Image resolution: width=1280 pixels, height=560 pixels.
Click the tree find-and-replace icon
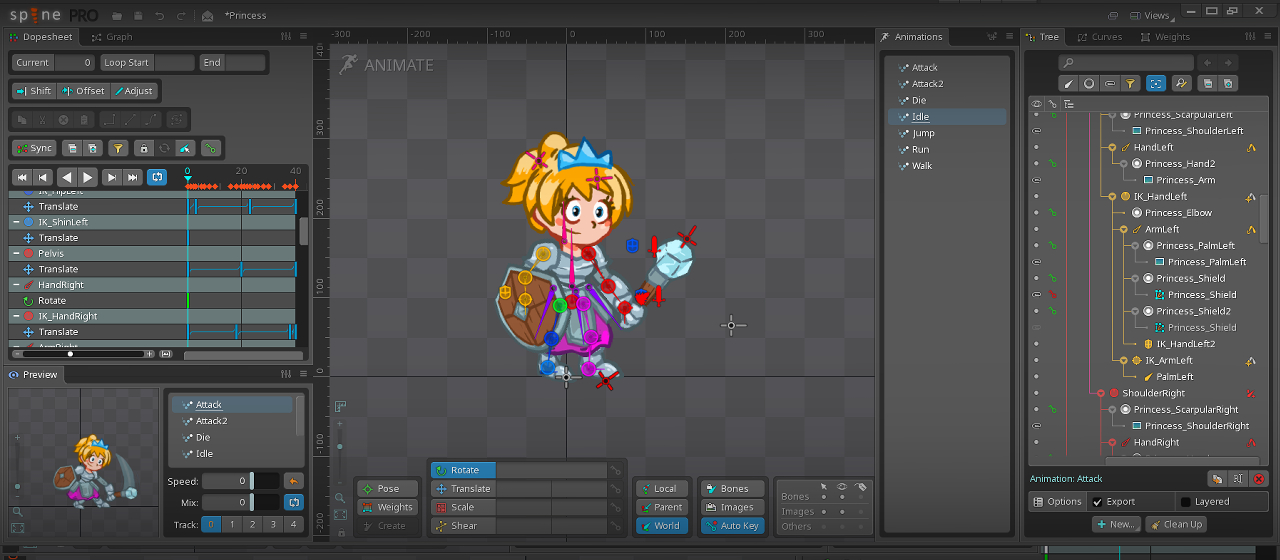click(1181, 84)
